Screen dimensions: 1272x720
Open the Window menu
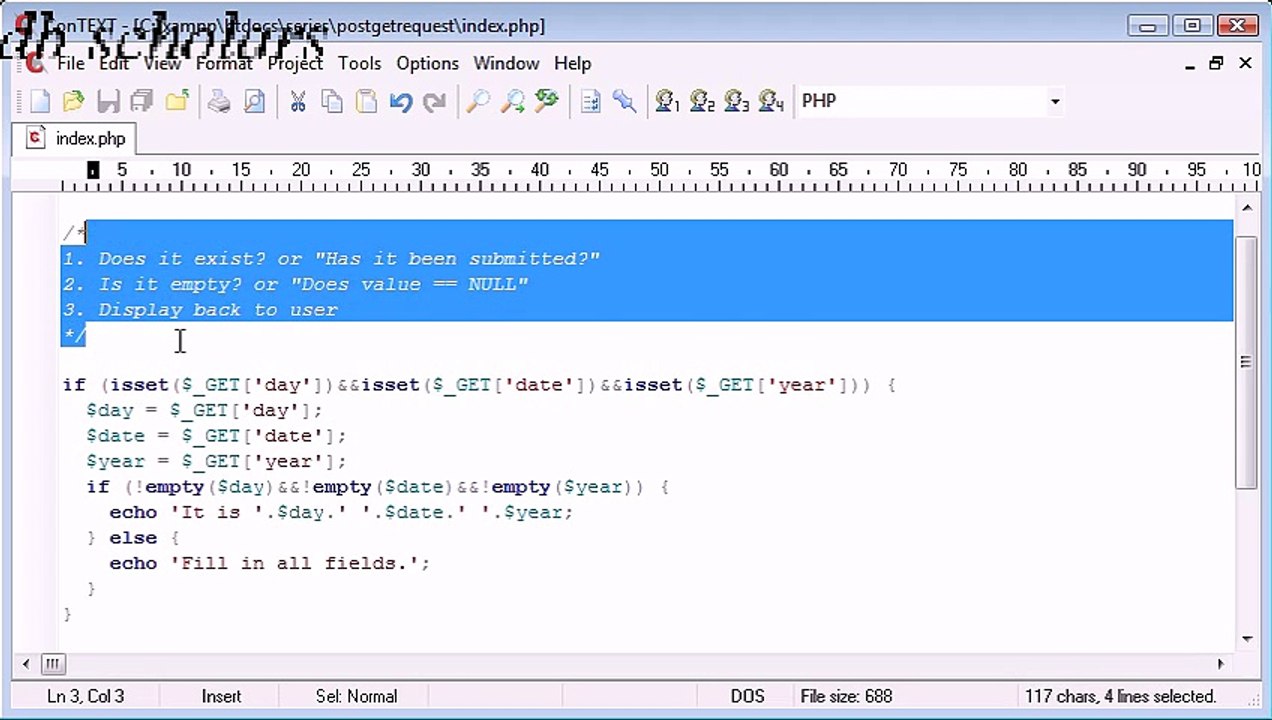(x=506, y=63)
